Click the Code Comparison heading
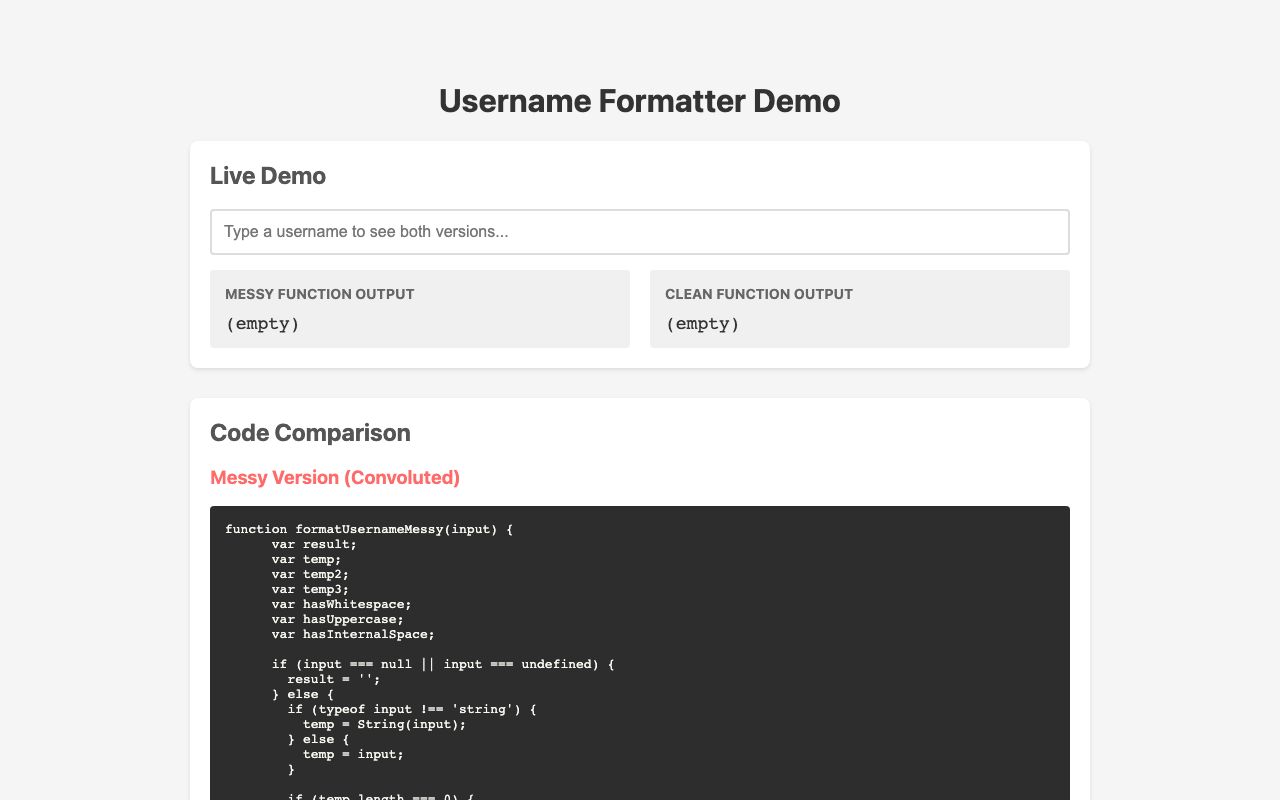 pos(310,433)
